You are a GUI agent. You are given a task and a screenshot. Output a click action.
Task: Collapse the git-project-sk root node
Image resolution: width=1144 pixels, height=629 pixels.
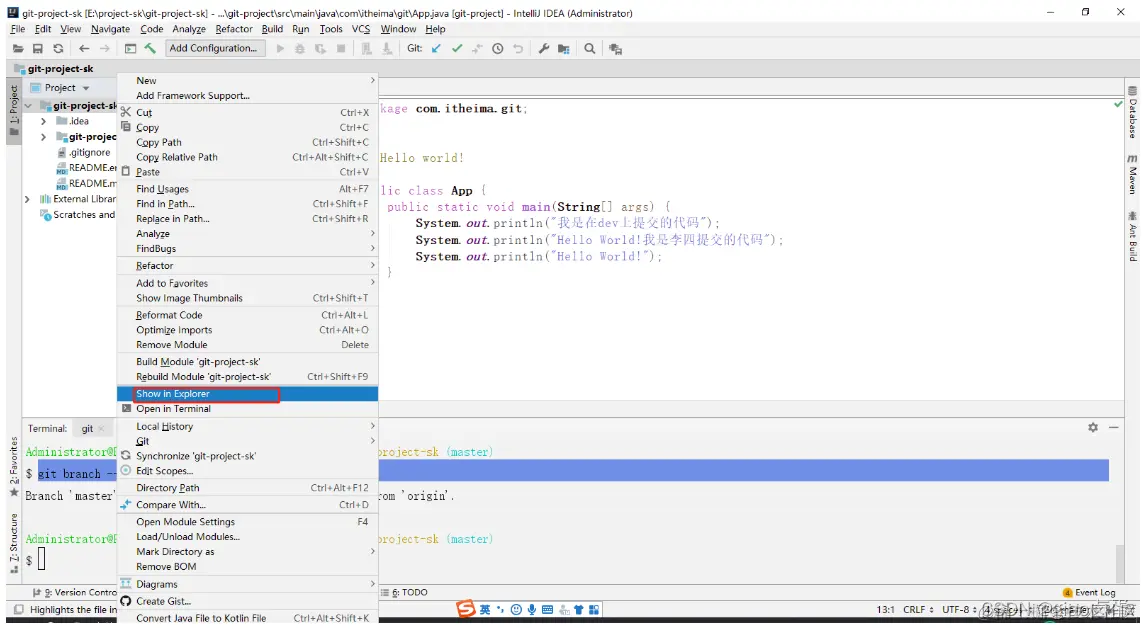point(28,106)
